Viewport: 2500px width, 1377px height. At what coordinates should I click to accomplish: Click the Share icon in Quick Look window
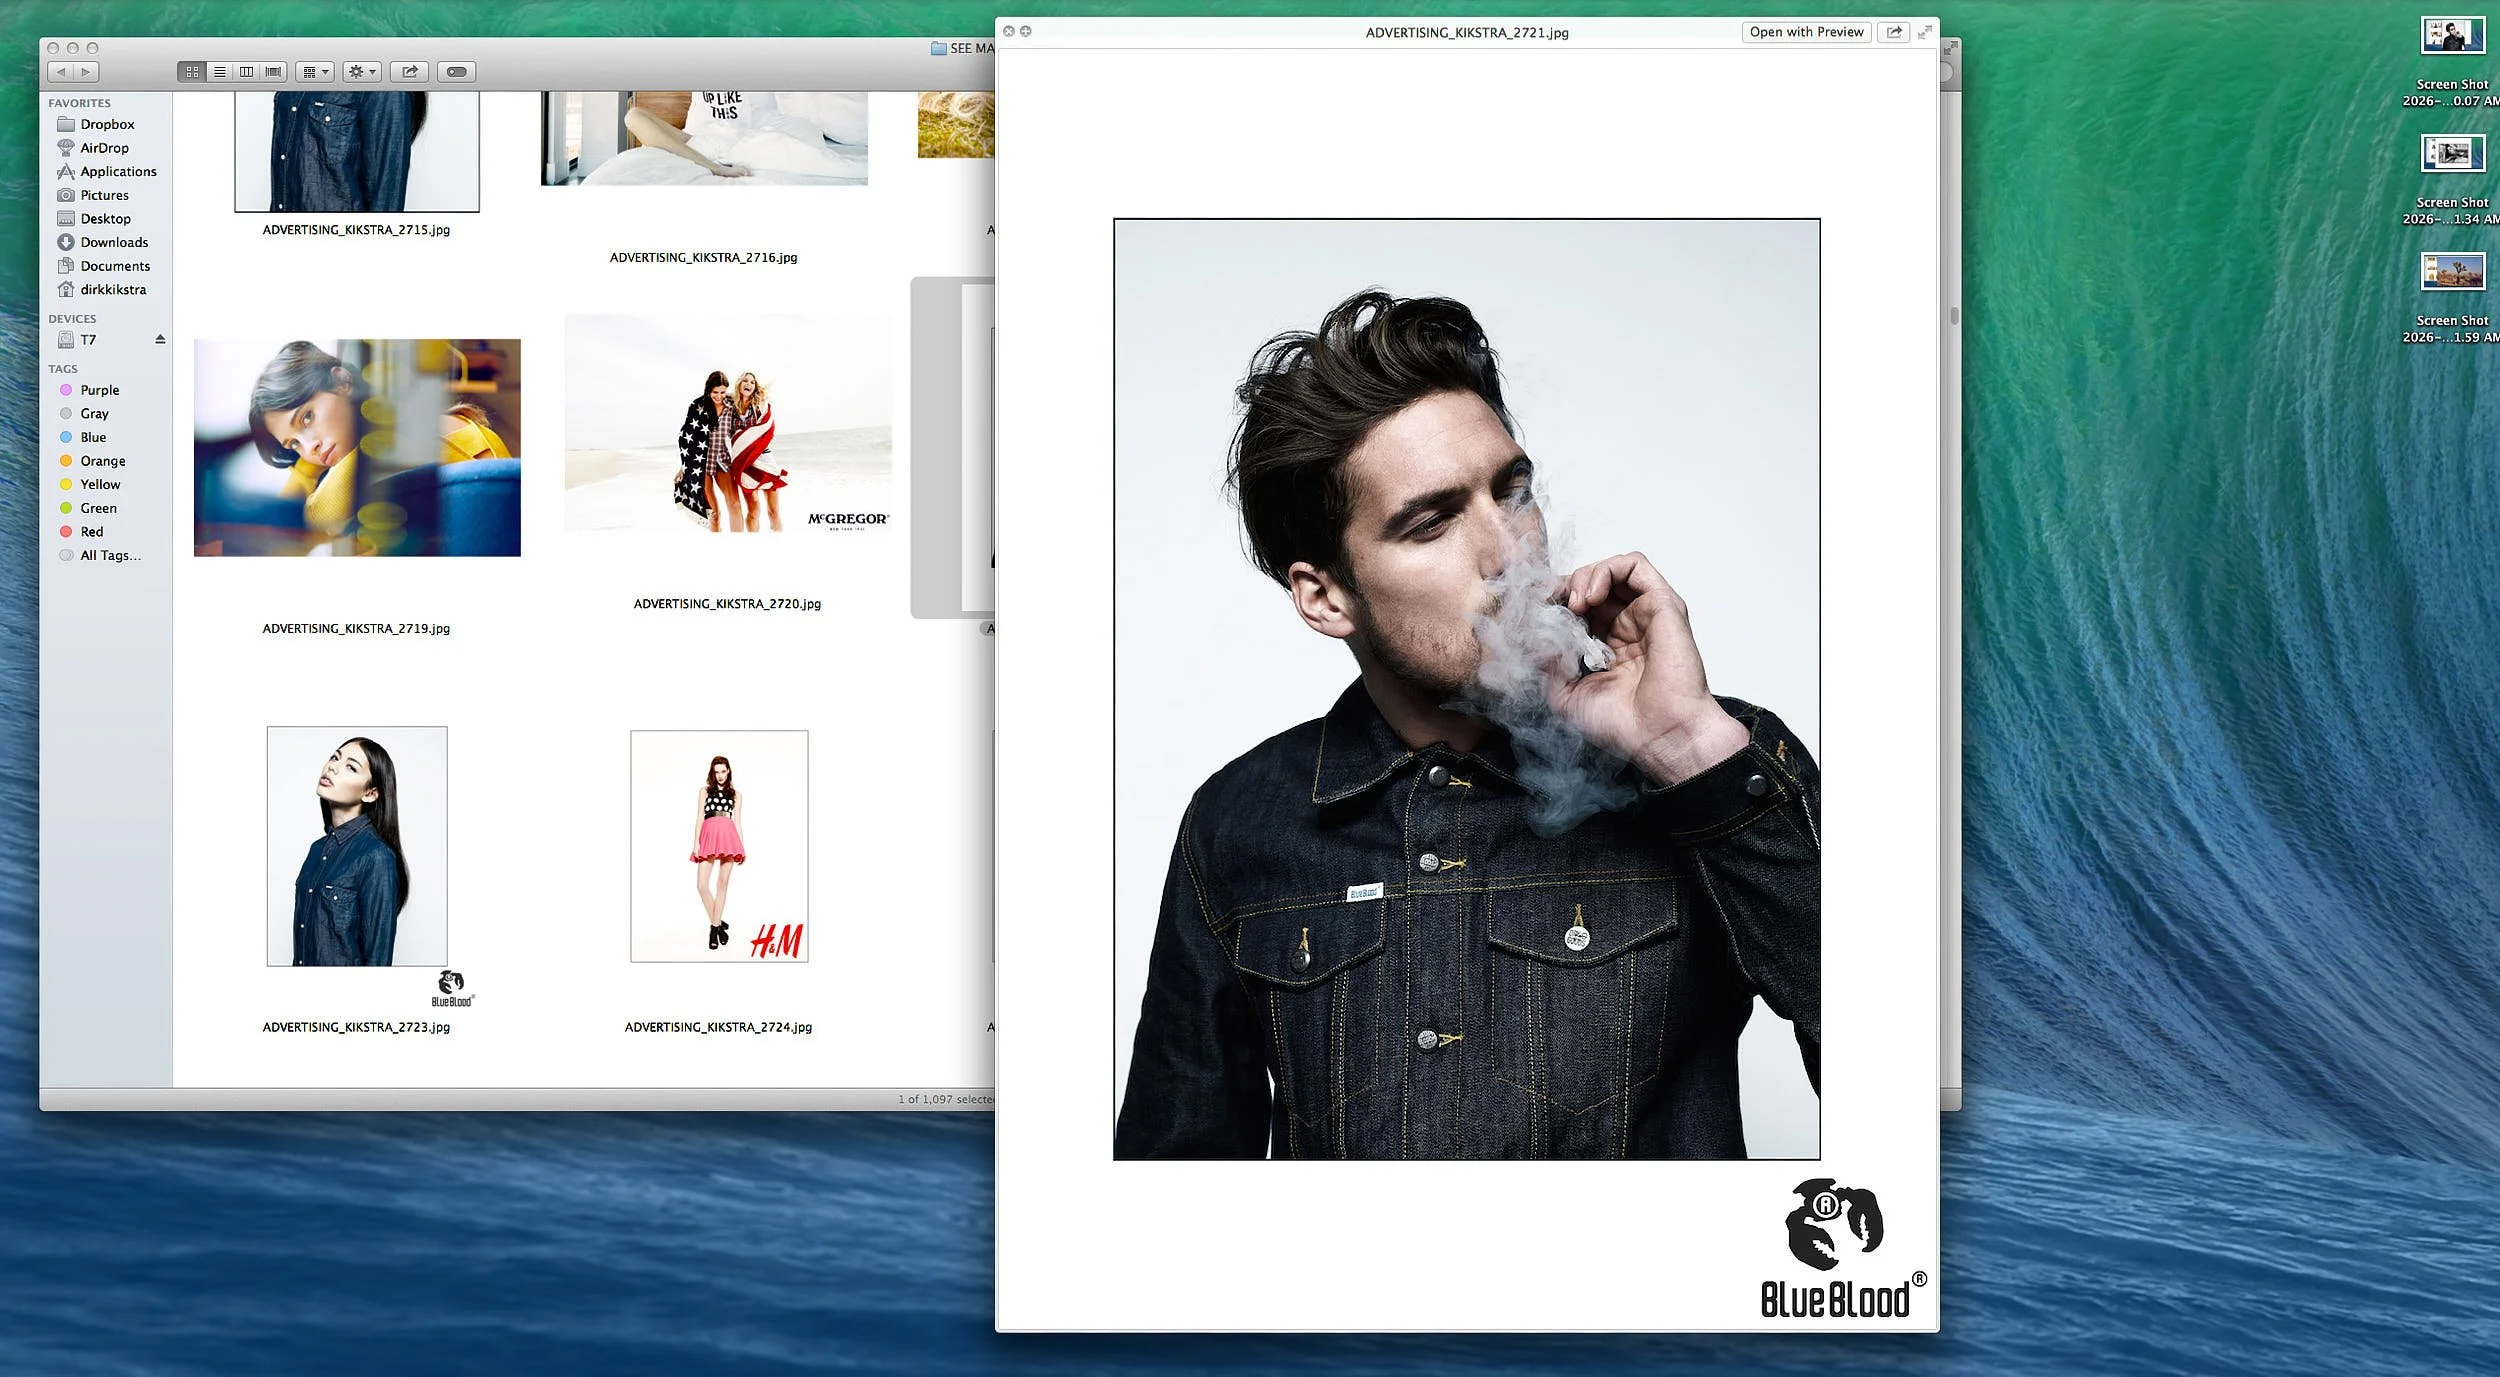(x=1894, y=32)
